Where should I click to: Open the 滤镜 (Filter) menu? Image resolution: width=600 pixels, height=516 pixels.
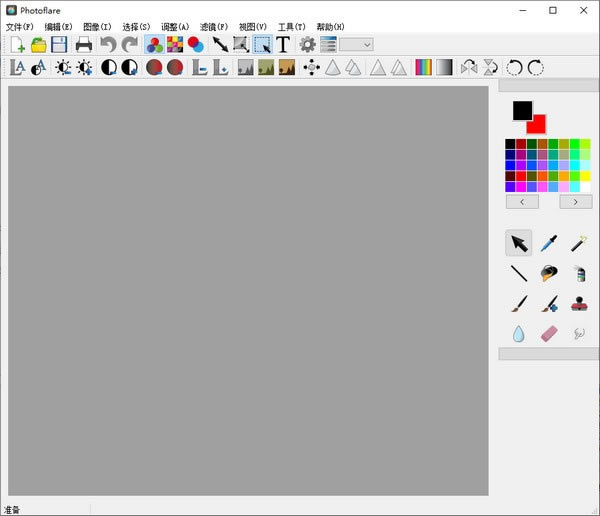(x=213, y=26)
